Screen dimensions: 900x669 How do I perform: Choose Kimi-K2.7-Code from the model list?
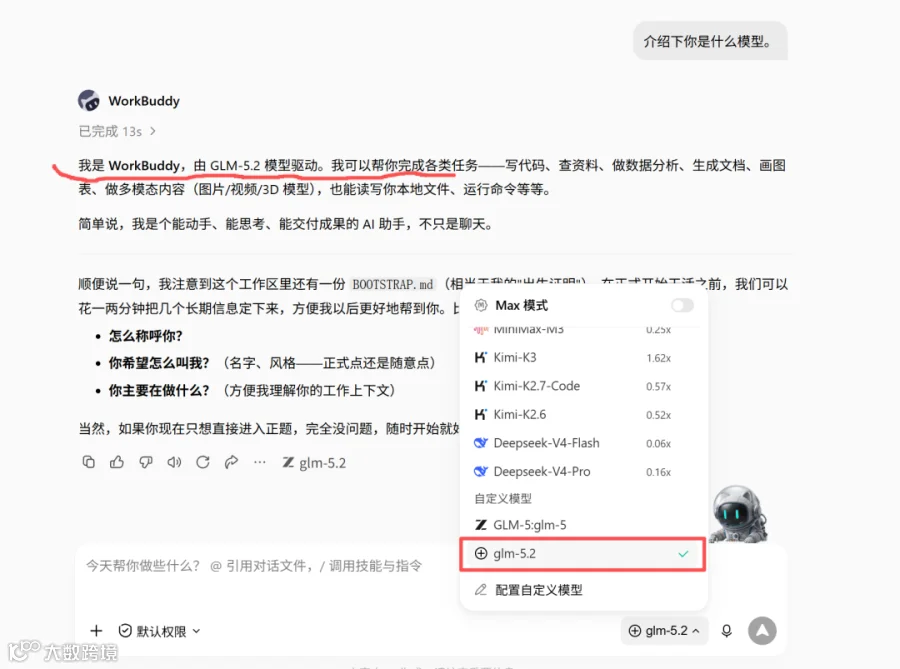point(583,386)
